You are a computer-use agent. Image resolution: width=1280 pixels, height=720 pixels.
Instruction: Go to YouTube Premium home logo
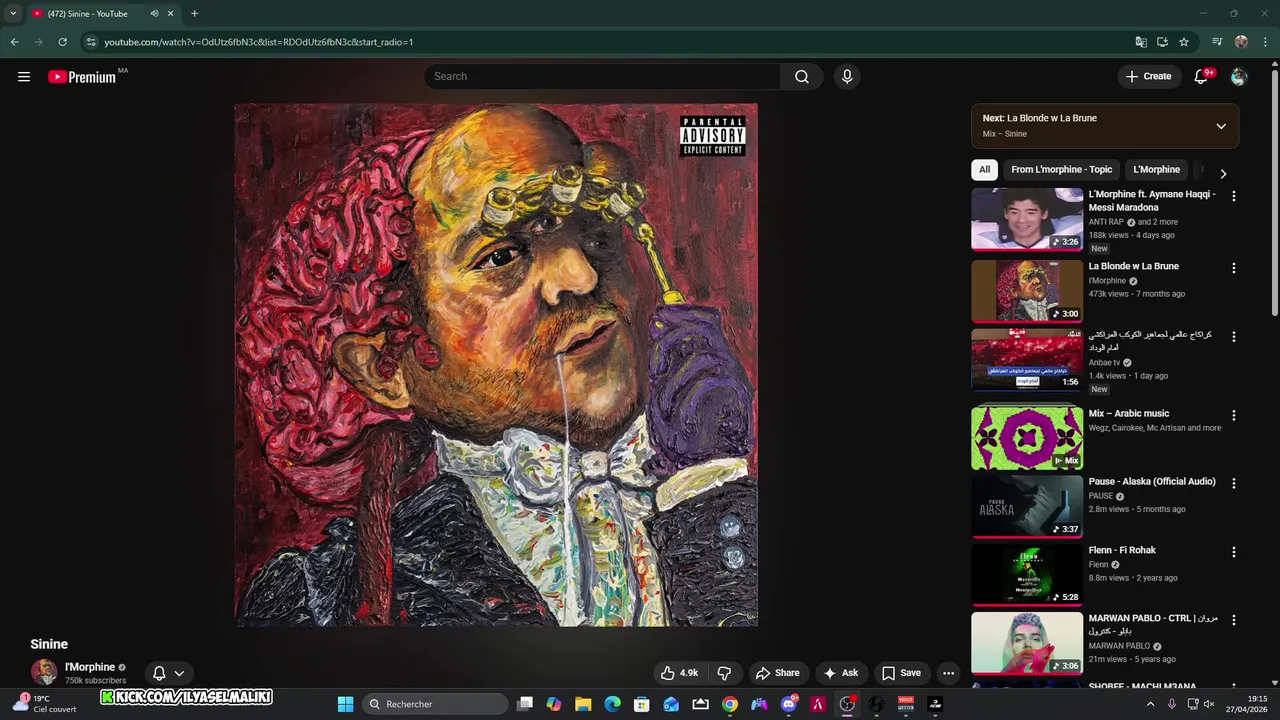coord(82,77)
